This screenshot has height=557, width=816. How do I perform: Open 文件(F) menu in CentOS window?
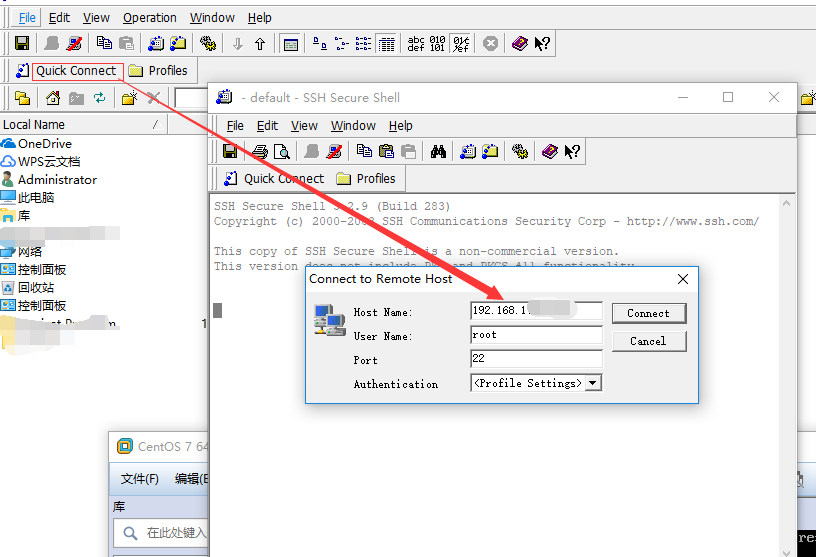[139, 479]
